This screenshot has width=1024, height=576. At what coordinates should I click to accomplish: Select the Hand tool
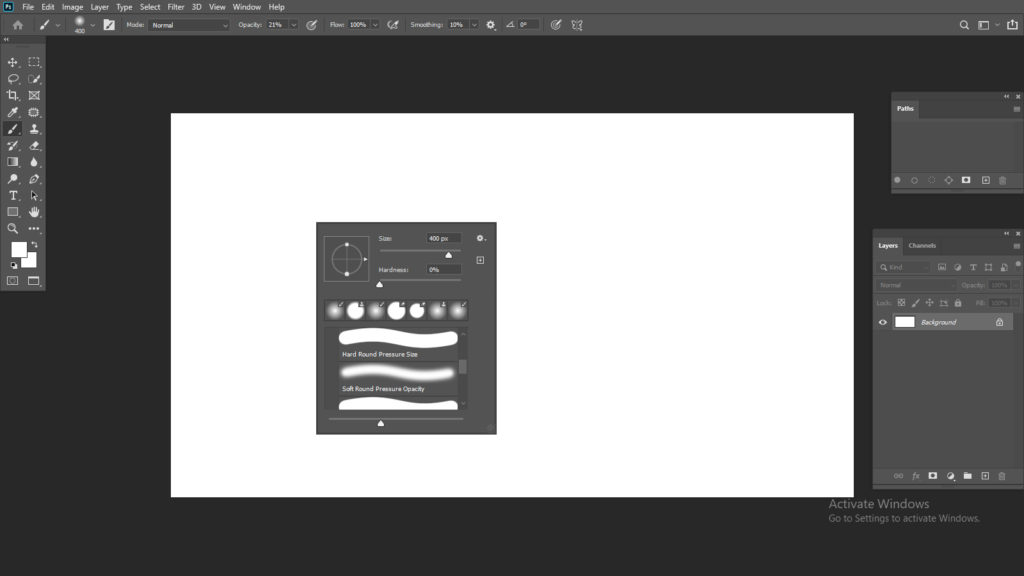[x=34, y=212]
